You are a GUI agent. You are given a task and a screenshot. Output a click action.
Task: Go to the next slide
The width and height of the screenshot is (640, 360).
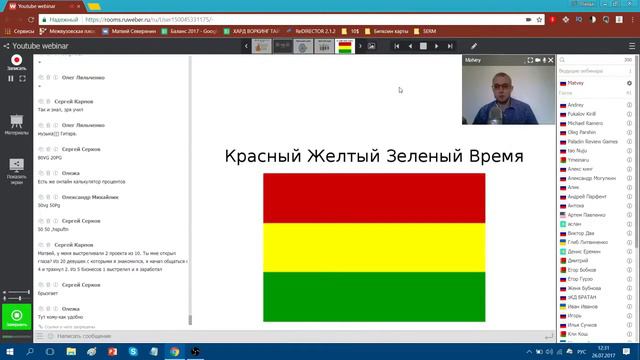point(436,46)
